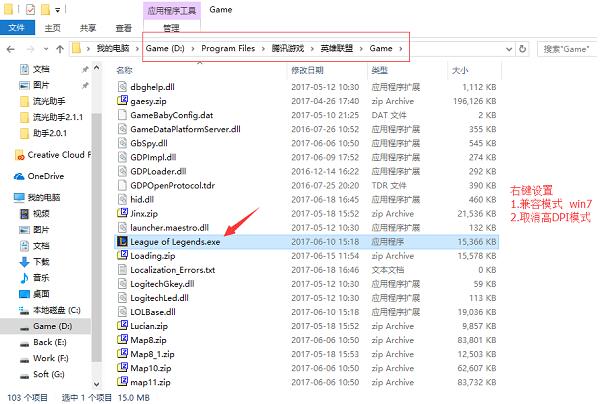The height and width of the screenshot is (404, 605).
Task: Open 图片 pinned in quick access
Action: pyautogui.click(x=41, y=85)
